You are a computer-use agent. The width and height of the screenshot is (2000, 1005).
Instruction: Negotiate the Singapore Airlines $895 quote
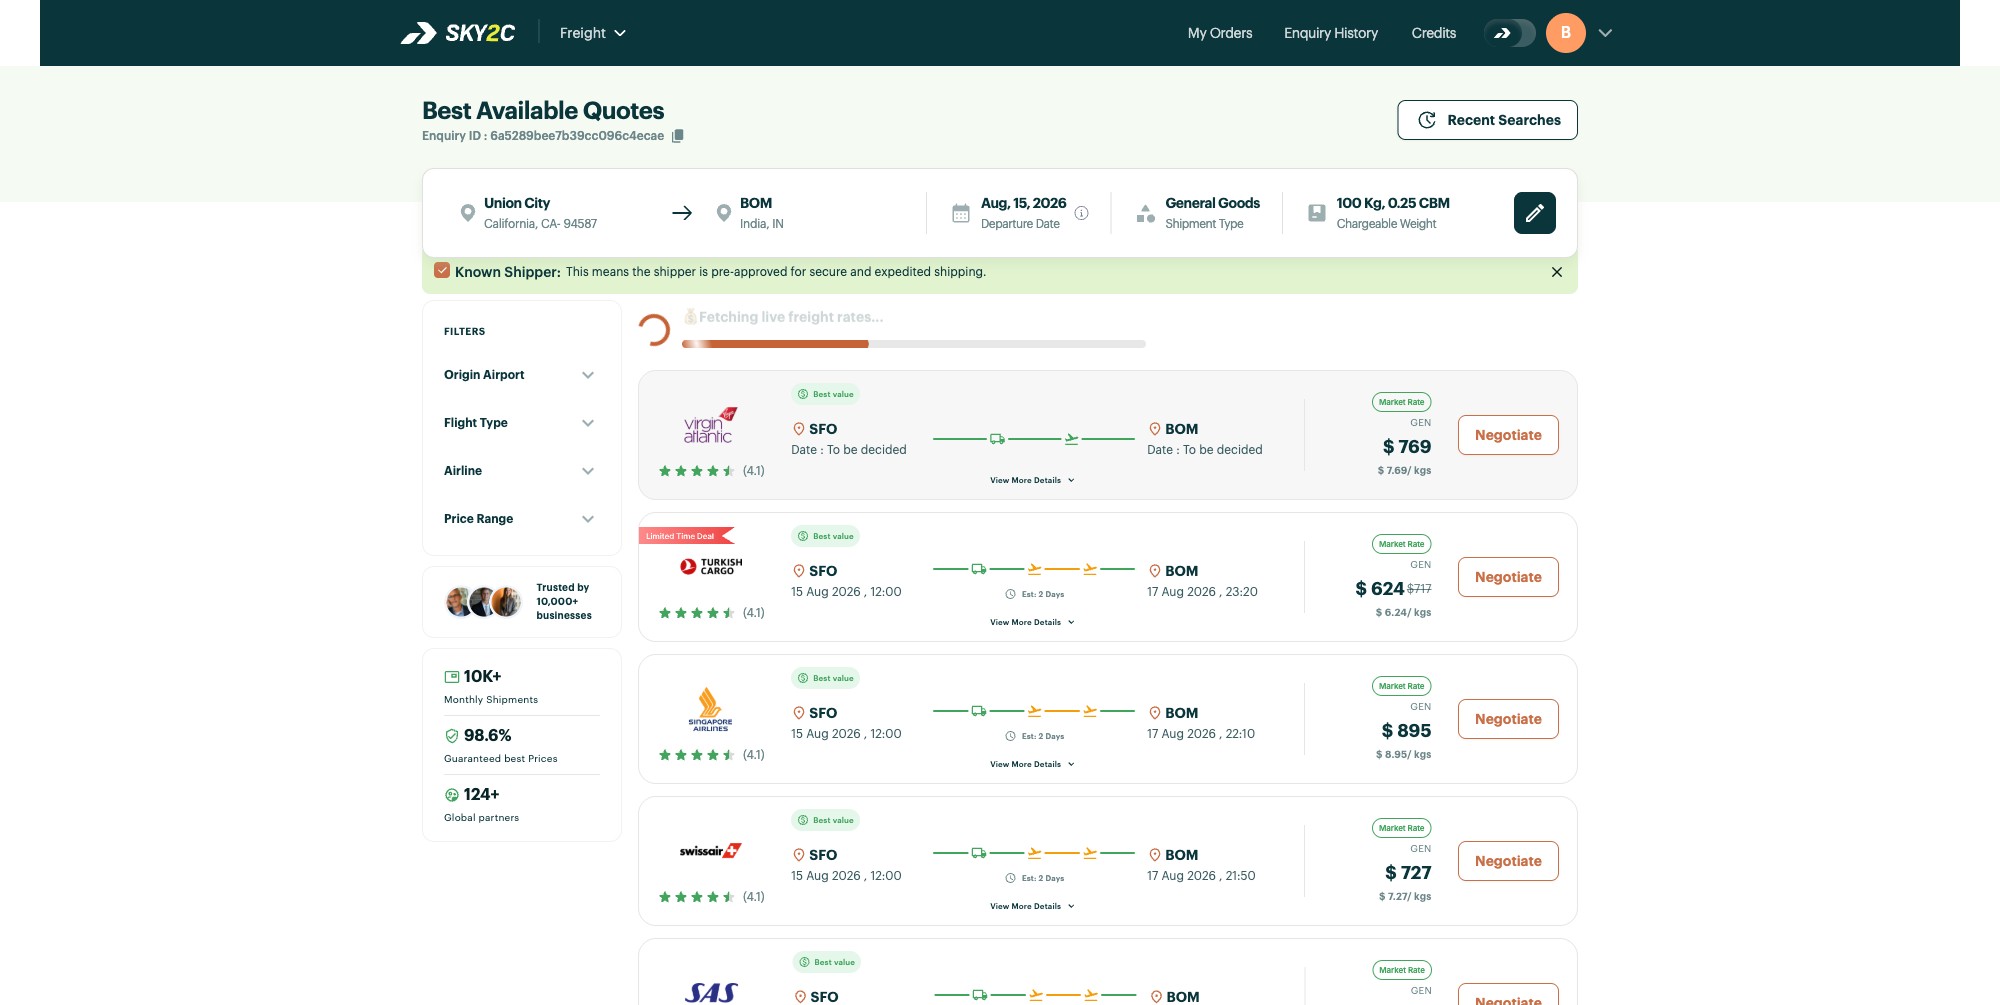pyautogui.click(x=1508, y=719)
